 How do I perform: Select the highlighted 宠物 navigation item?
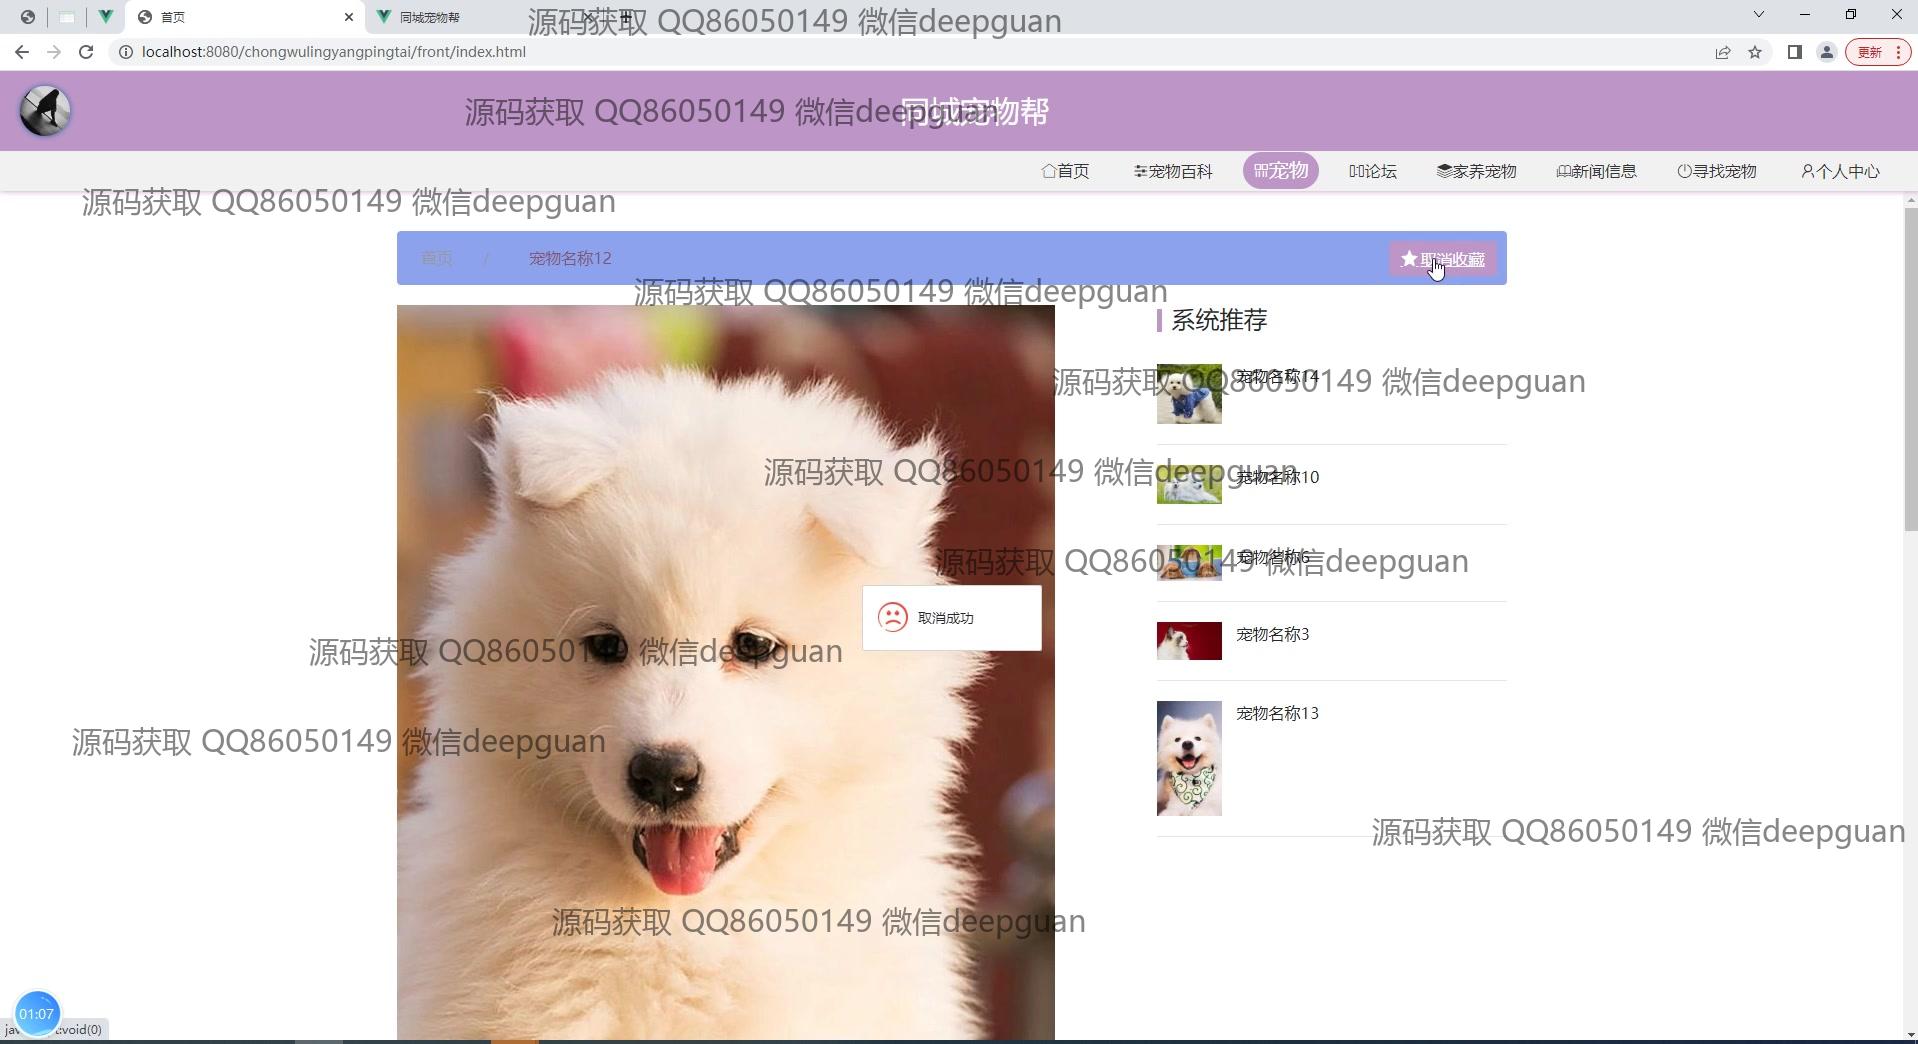tap(1281, 171)
